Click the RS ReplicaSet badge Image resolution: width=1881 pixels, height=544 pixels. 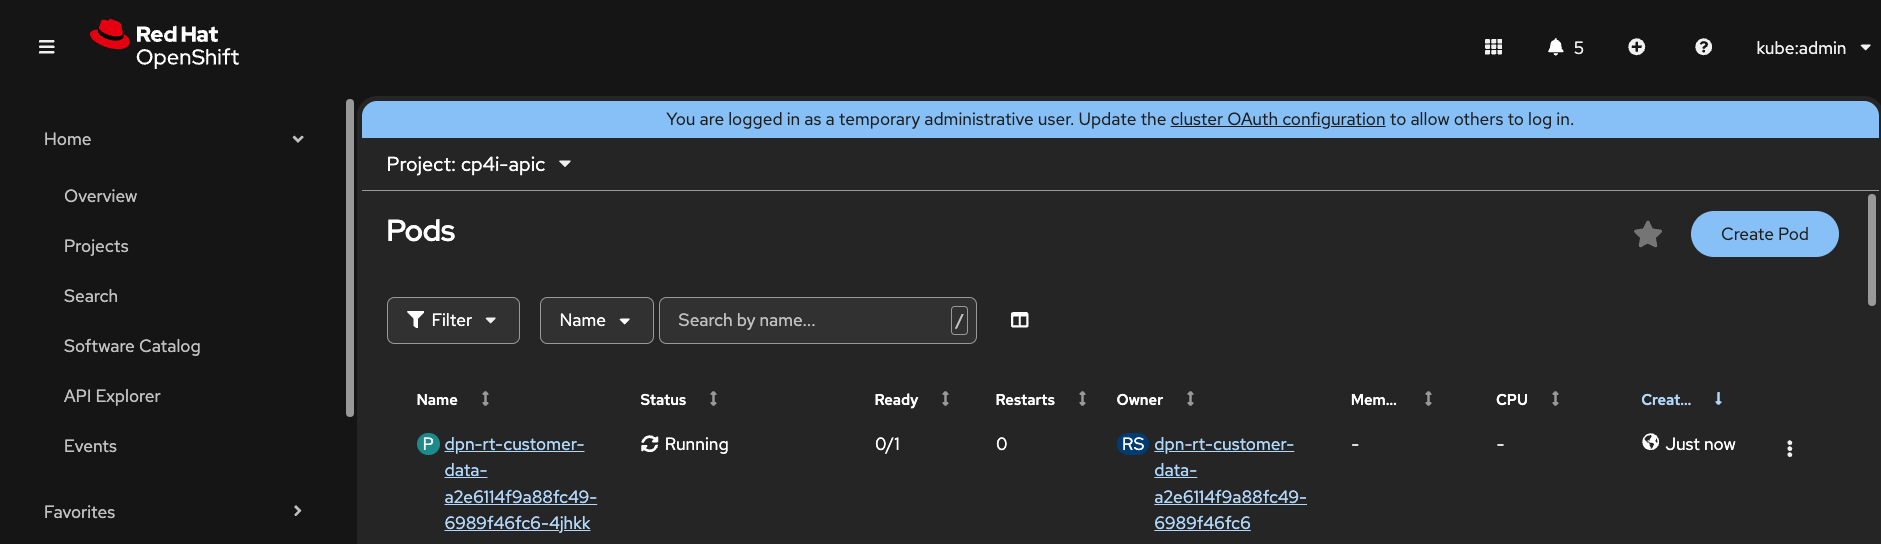coord(1132,444)
